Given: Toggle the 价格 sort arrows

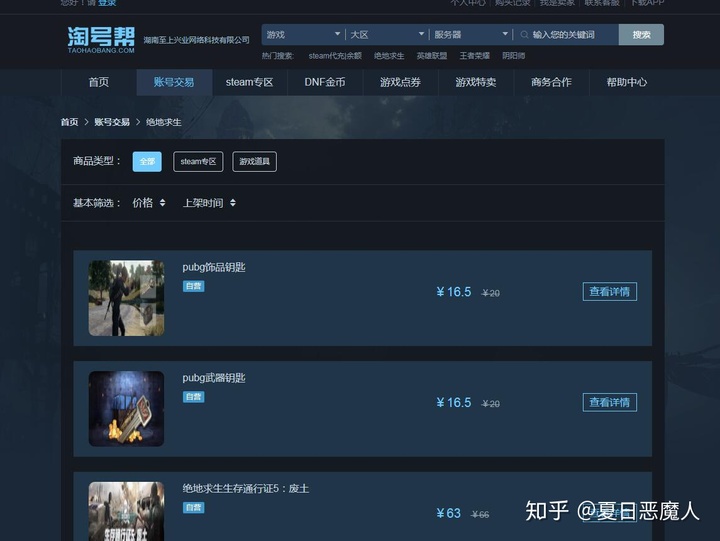Looking at the screenshot, I should tap(162, 203).
